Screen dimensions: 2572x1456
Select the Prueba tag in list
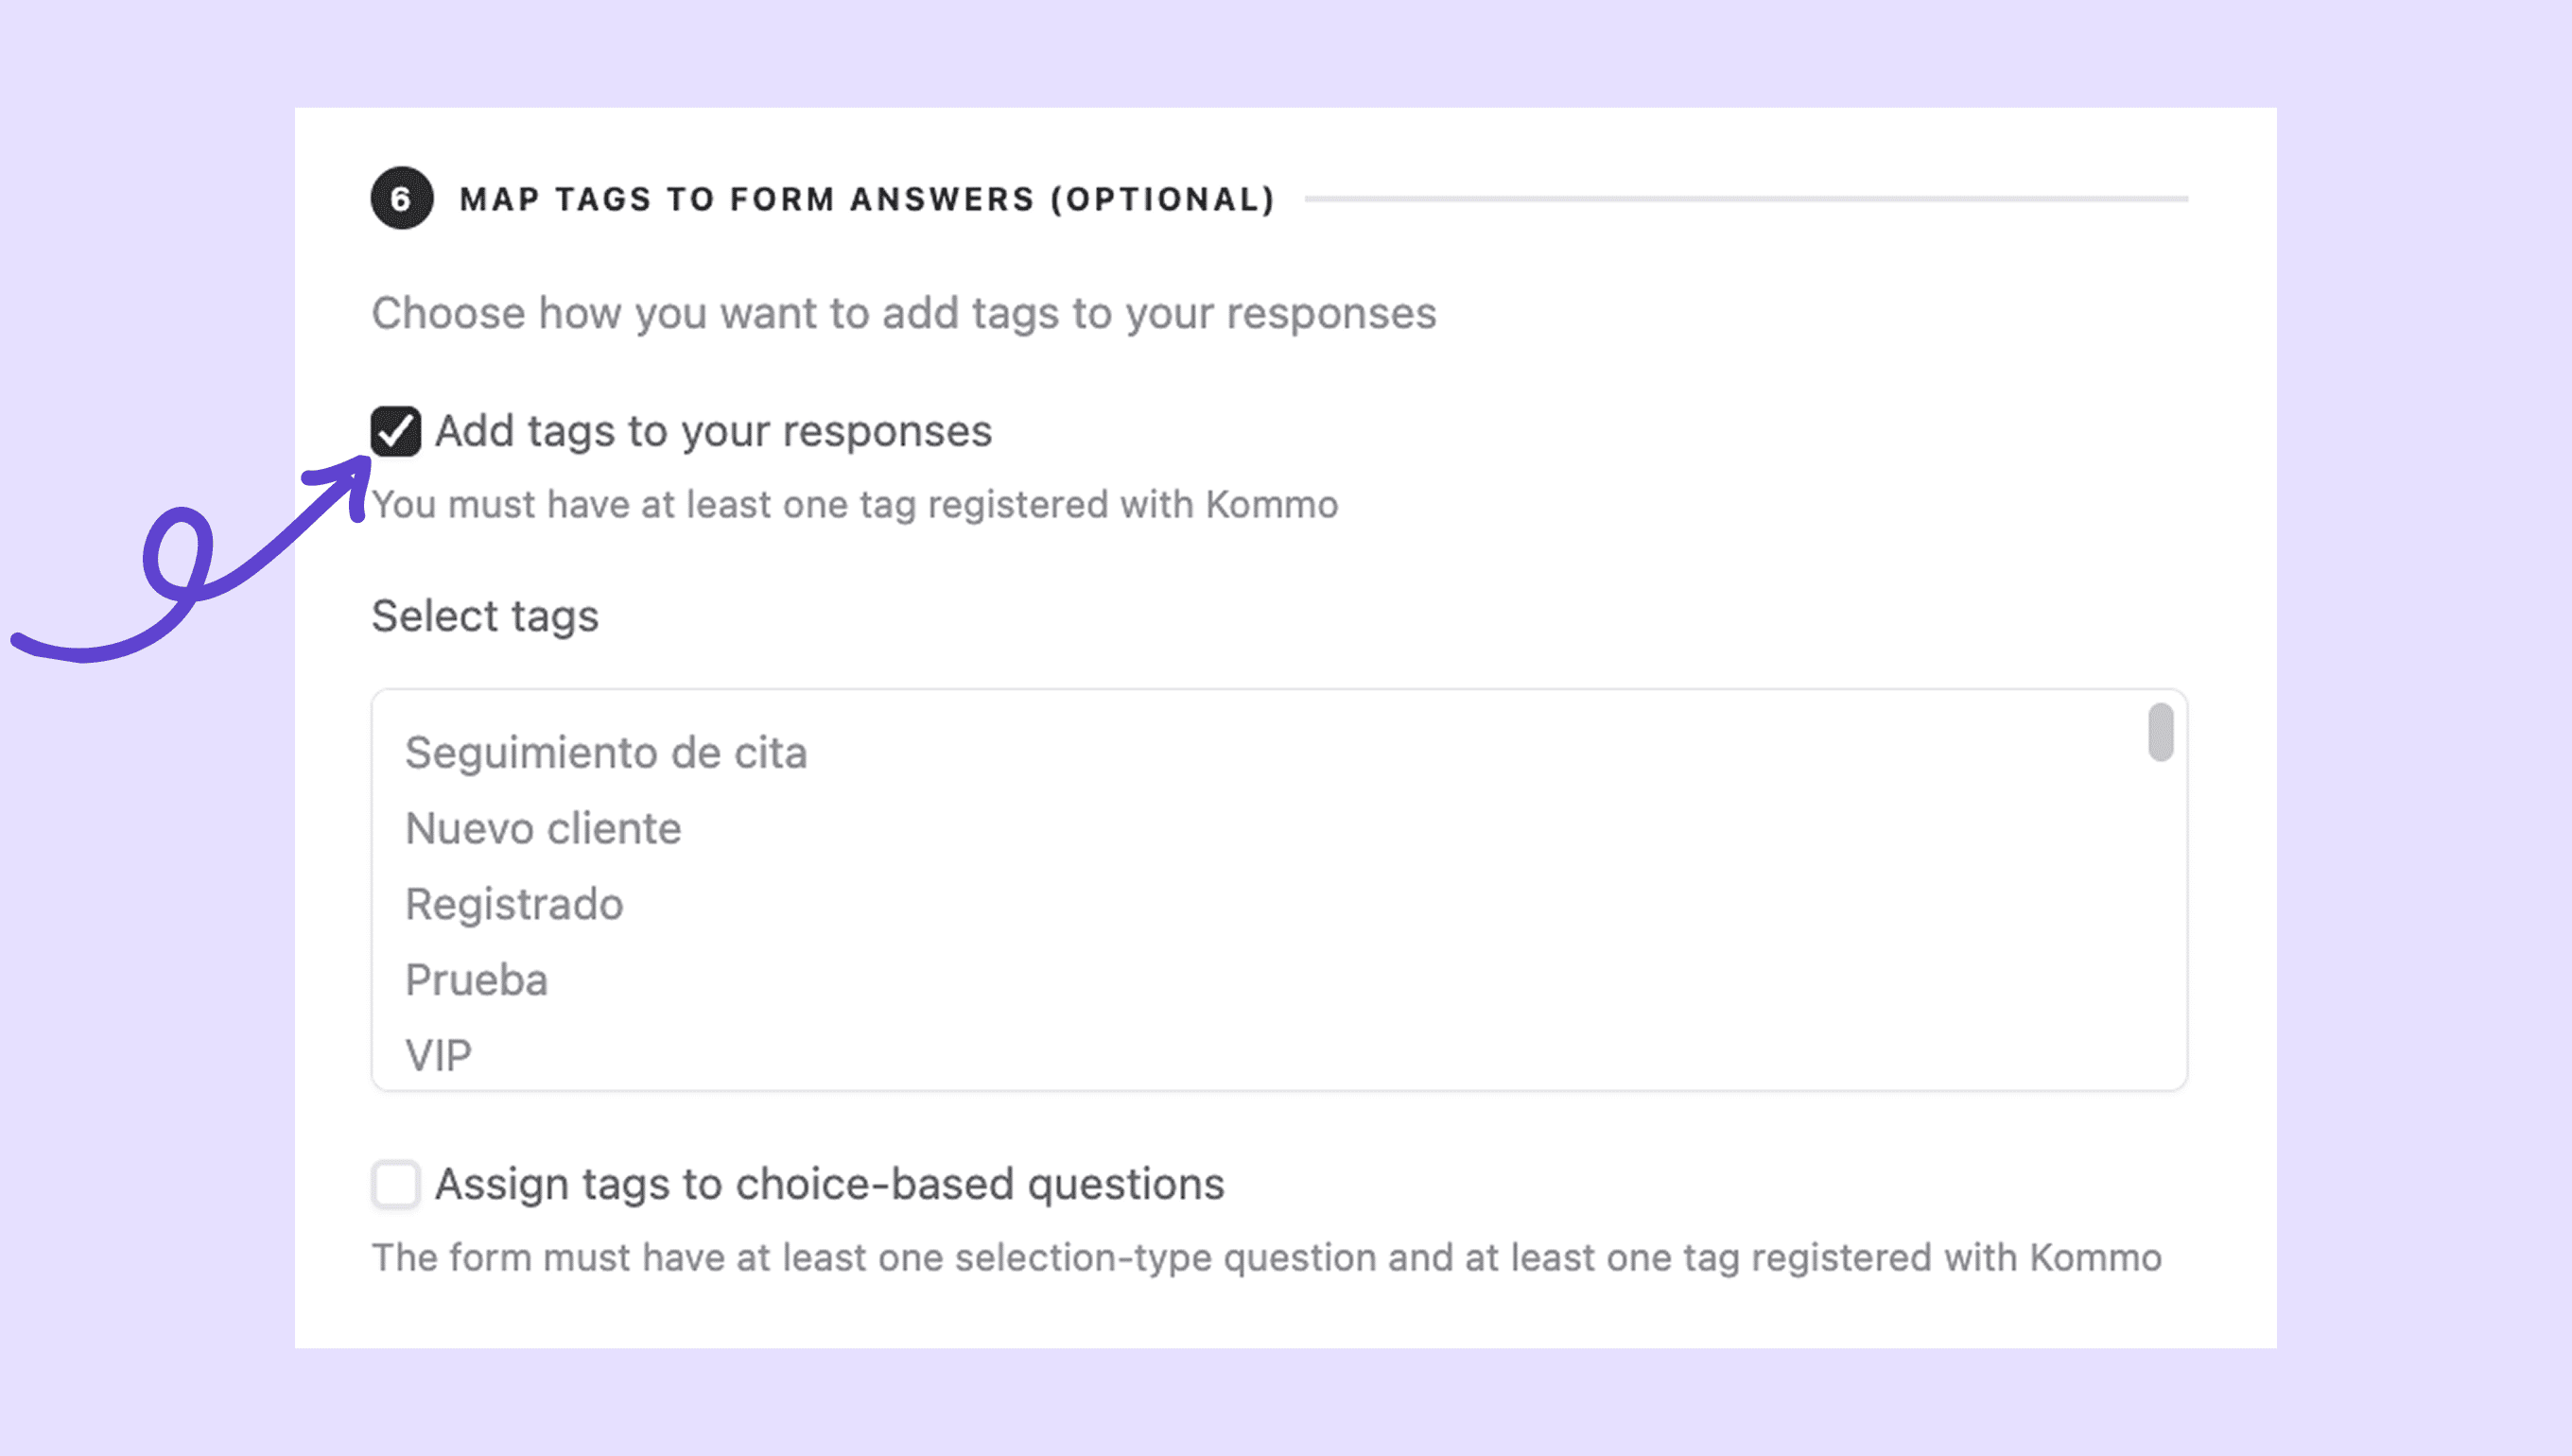[476, 980]
